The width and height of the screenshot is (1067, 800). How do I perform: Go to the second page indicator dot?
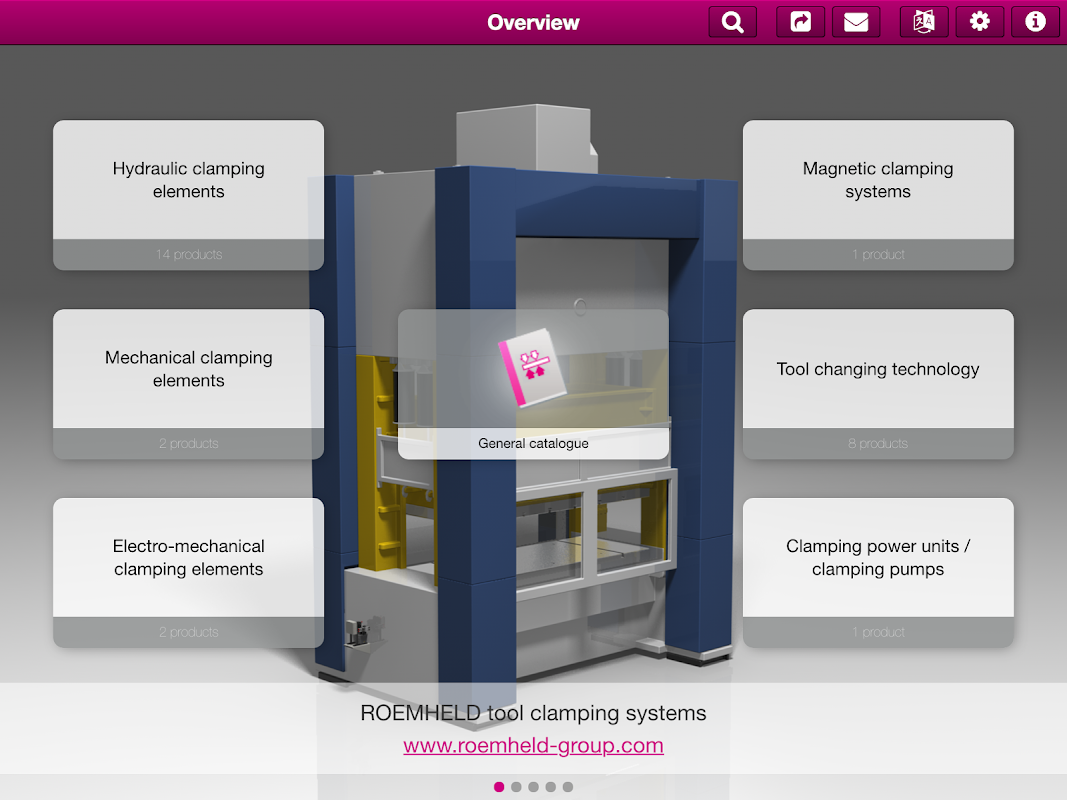coord(516,787)
